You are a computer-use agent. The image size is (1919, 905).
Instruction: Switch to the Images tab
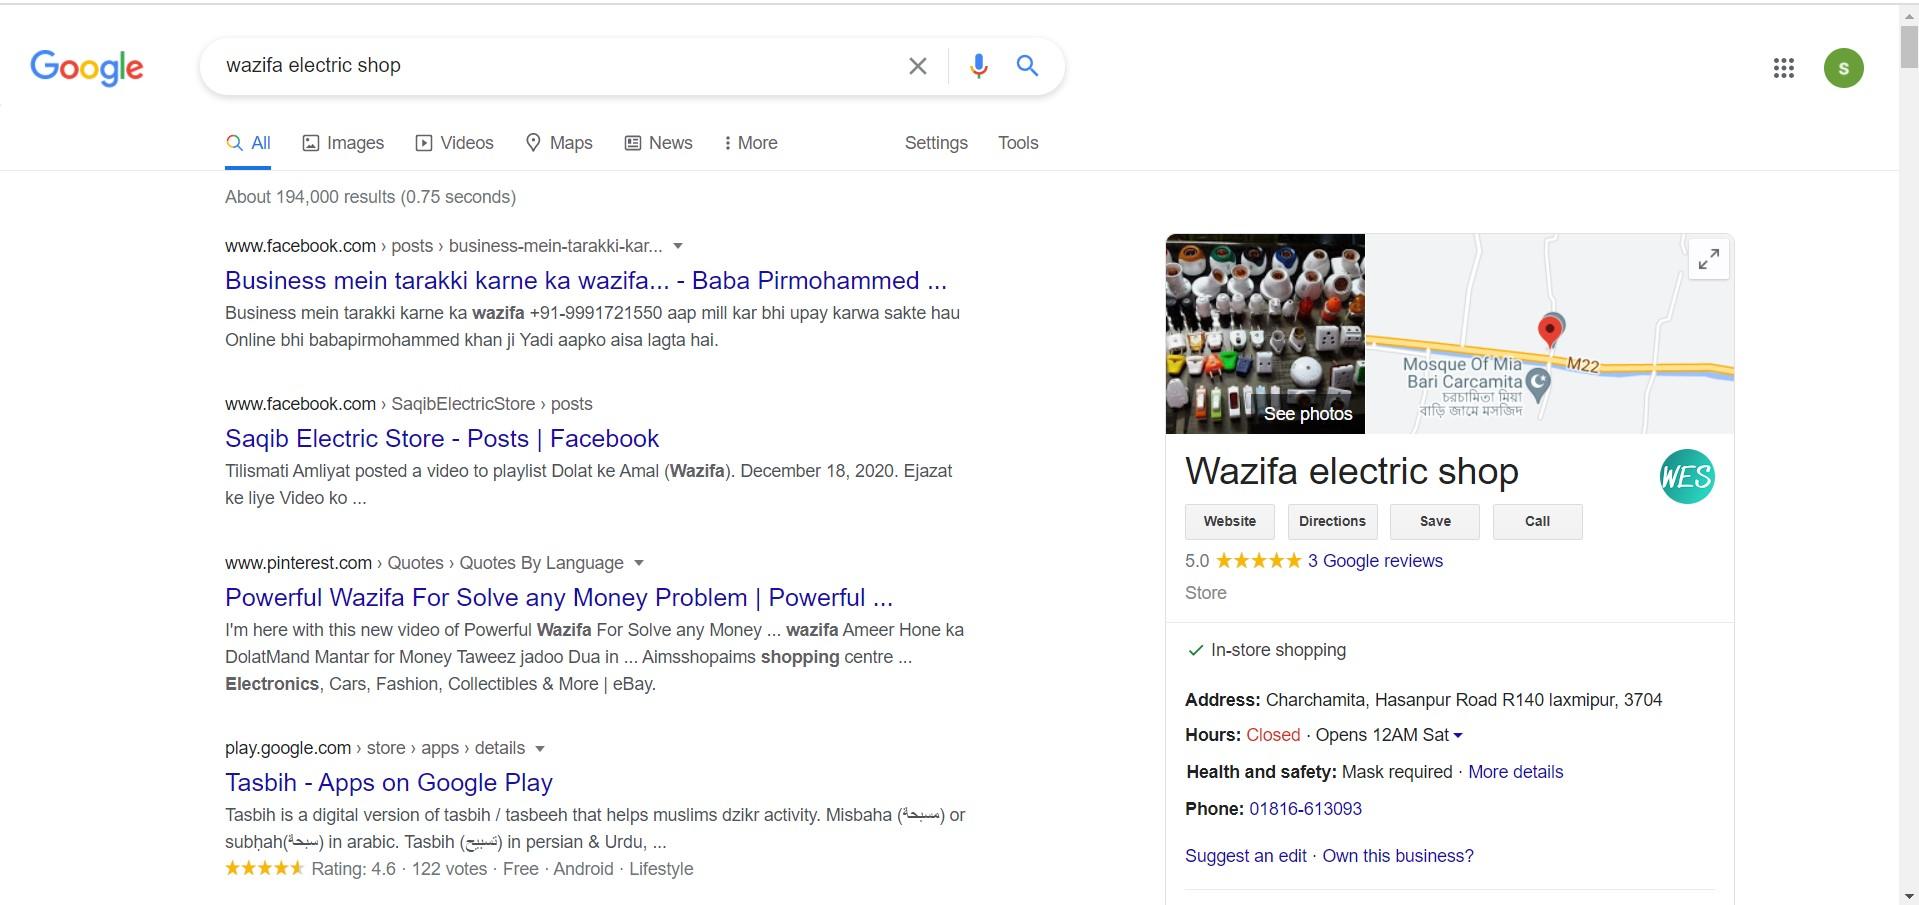[x=343, y=143]
